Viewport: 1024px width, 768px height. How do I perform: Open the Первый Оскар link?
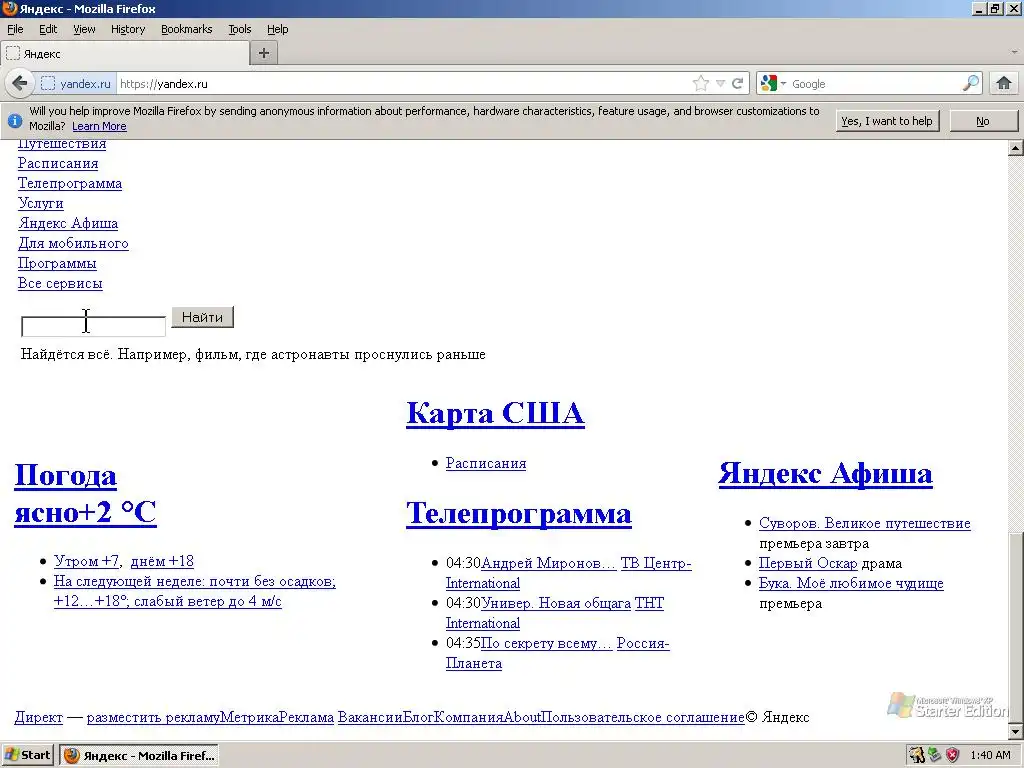(808, 563)
